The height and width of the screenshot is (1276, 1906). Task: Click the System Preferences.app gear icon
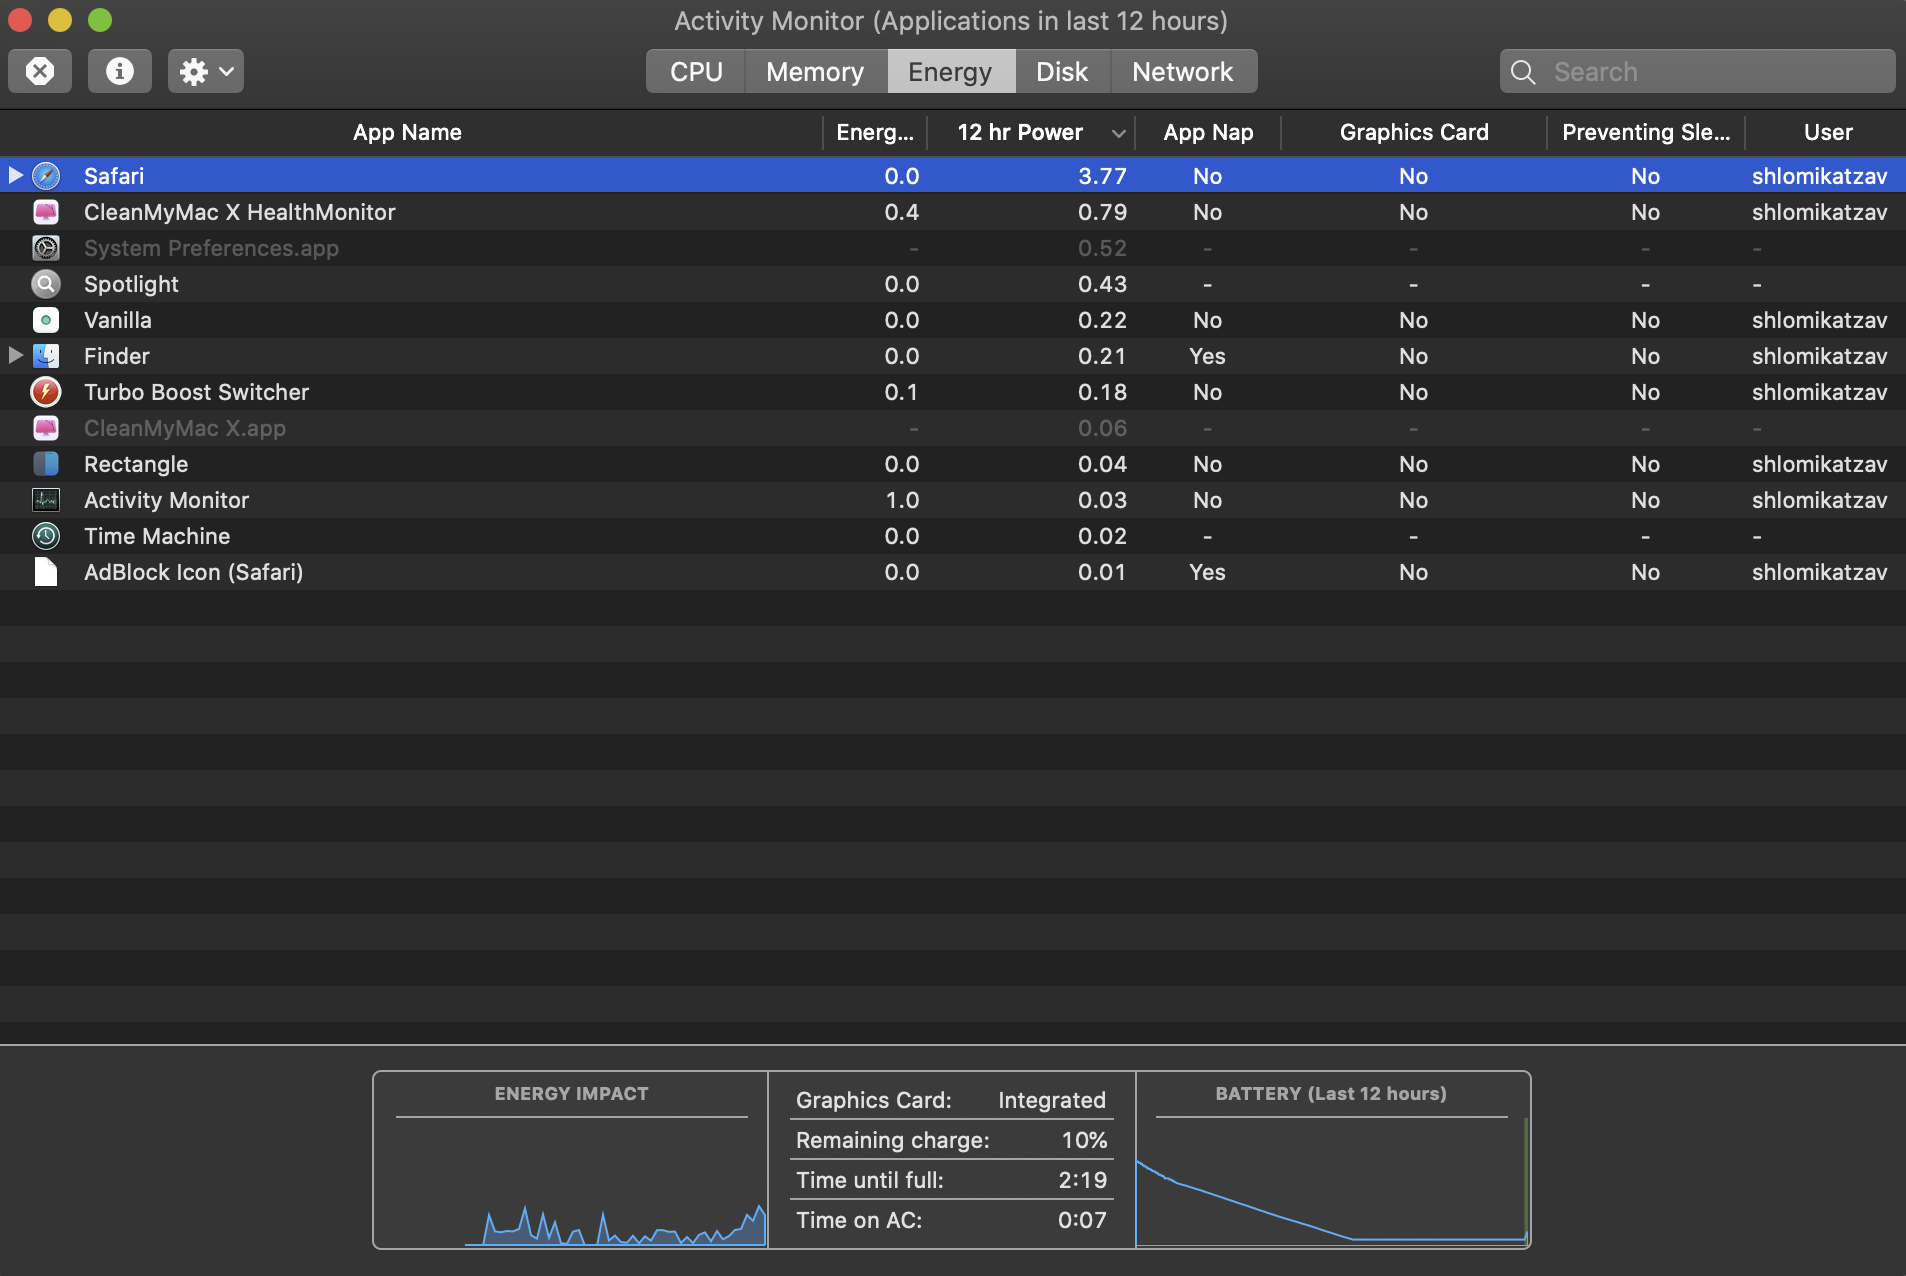pos(46,248)
